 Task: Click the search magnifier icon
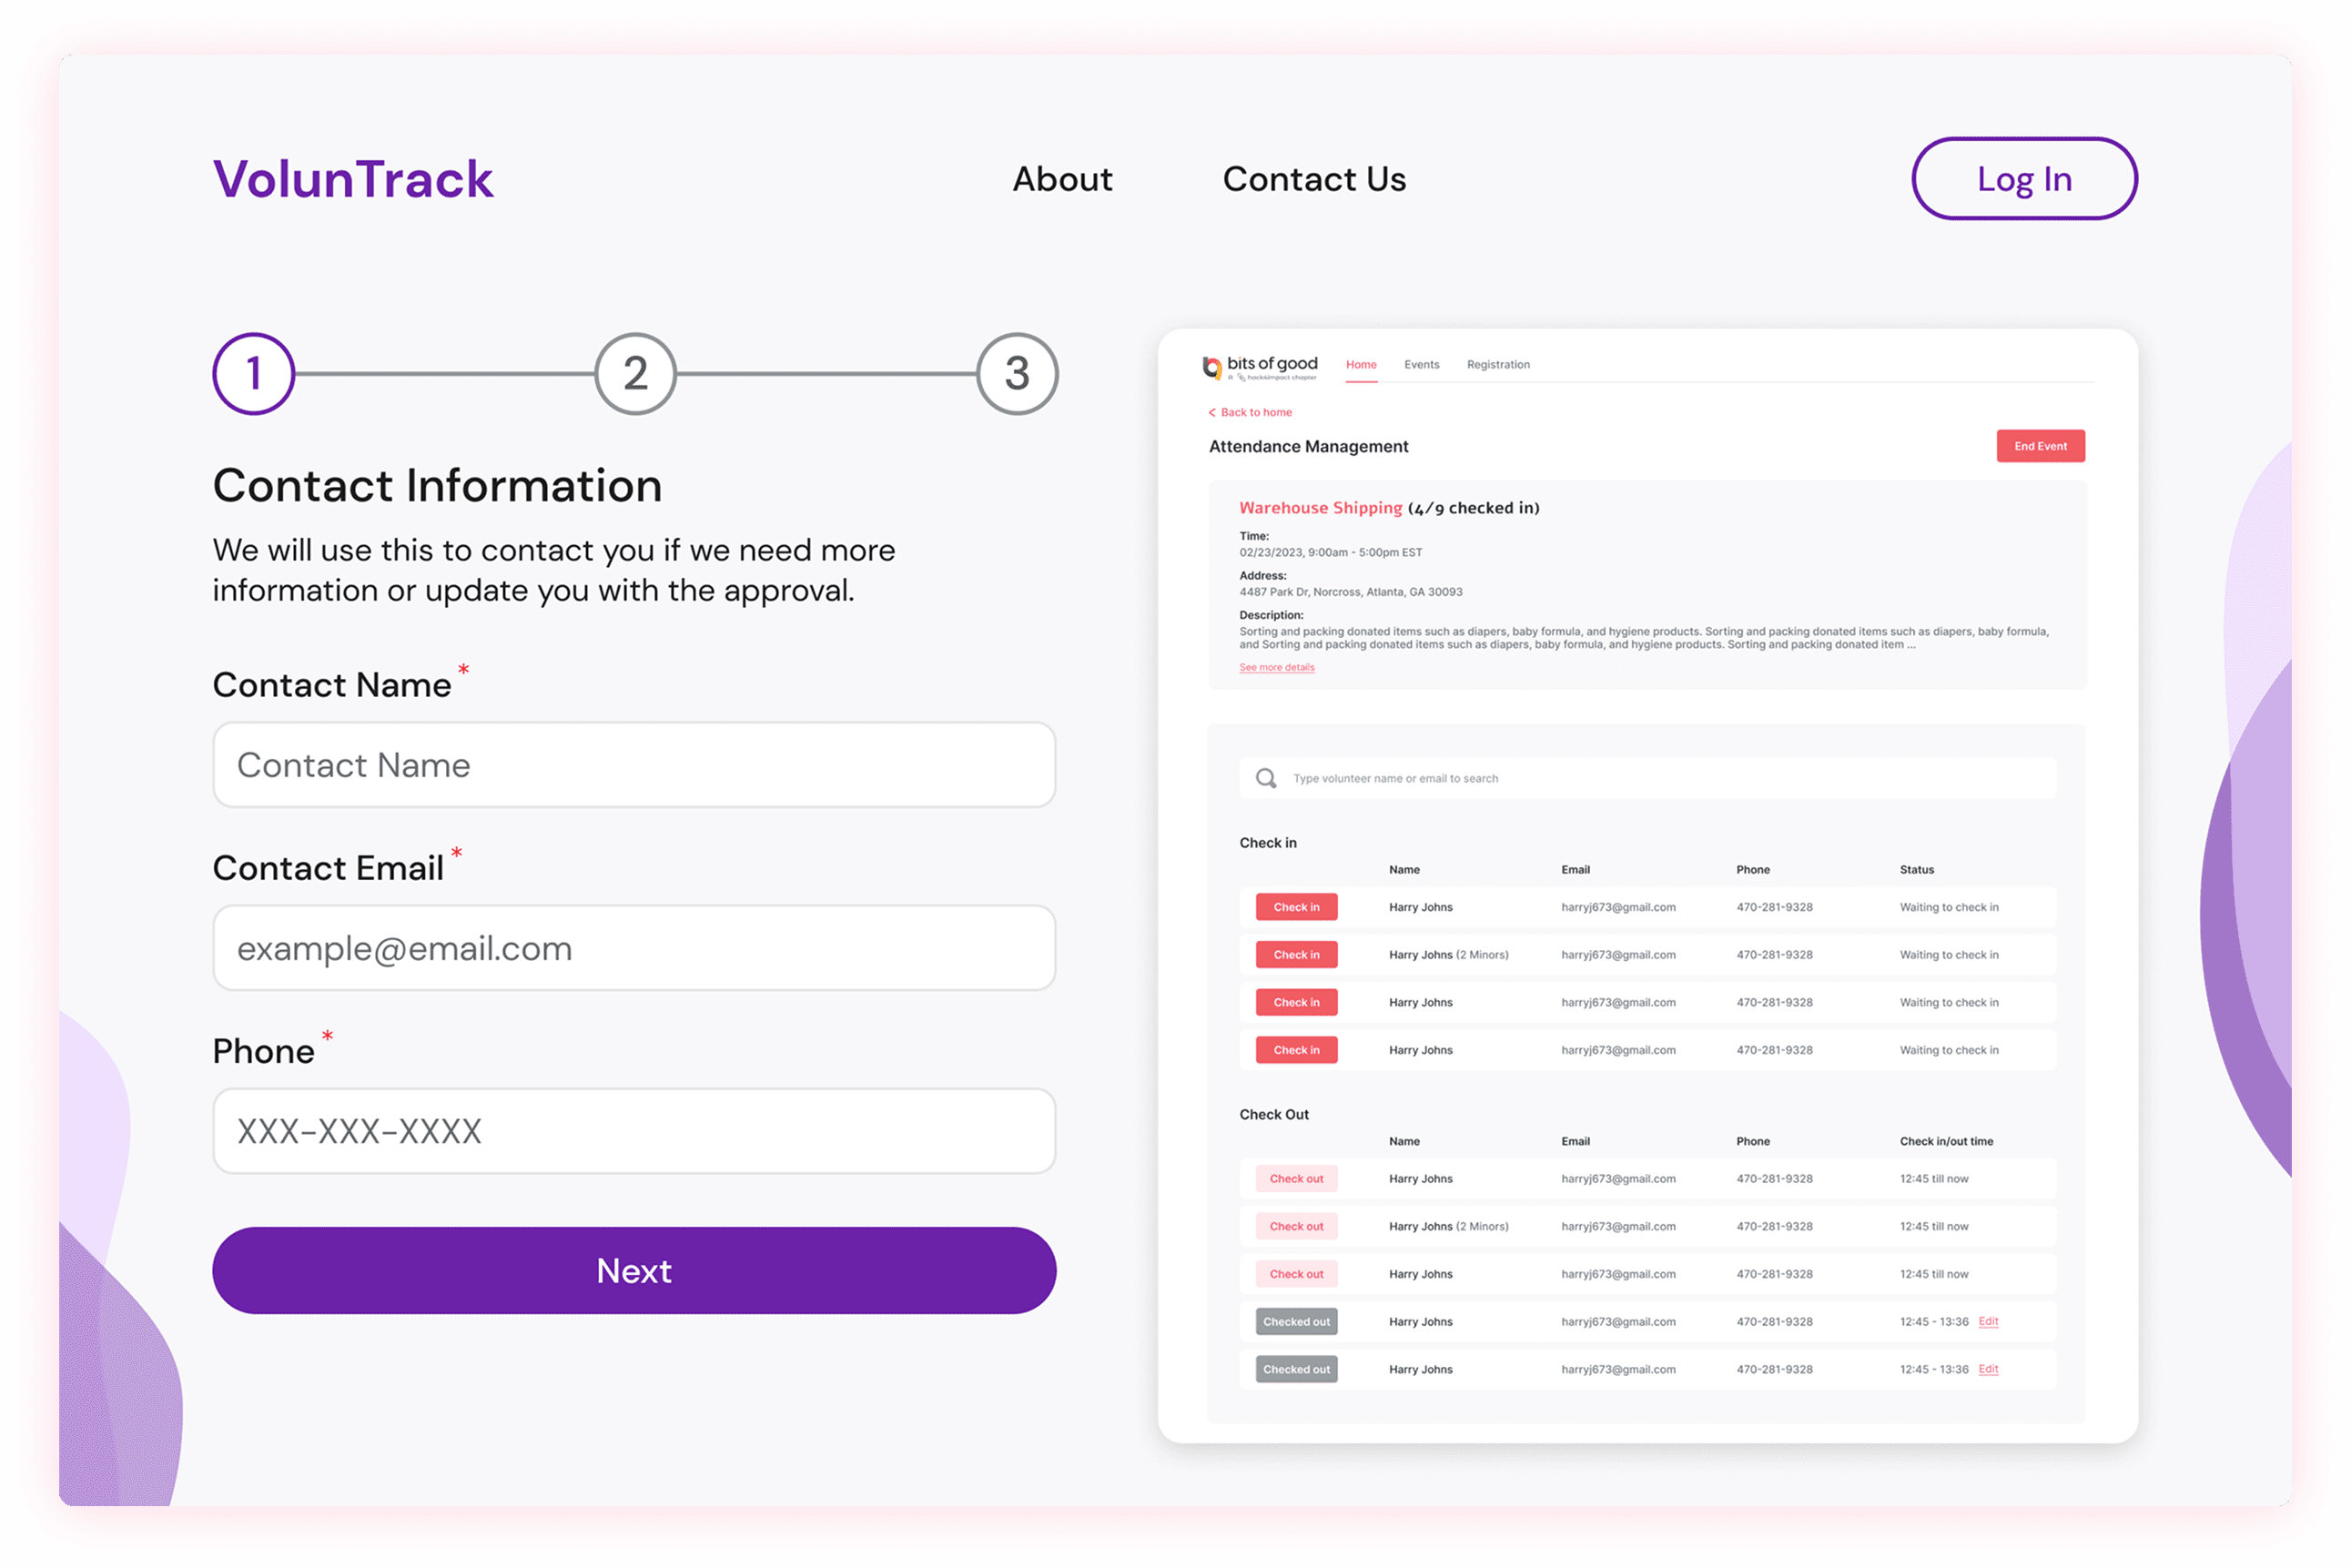(x=1266, y=778)
